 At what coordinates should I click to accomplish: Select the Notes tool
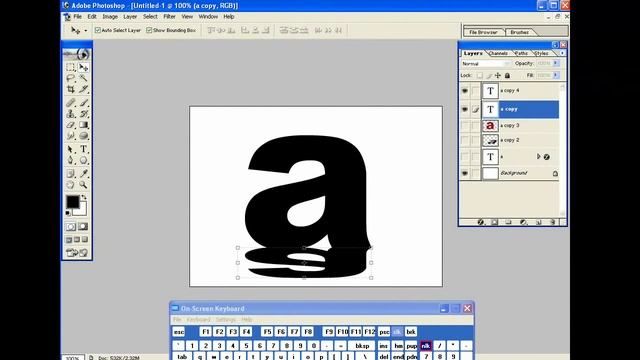[x=71, y=173]
